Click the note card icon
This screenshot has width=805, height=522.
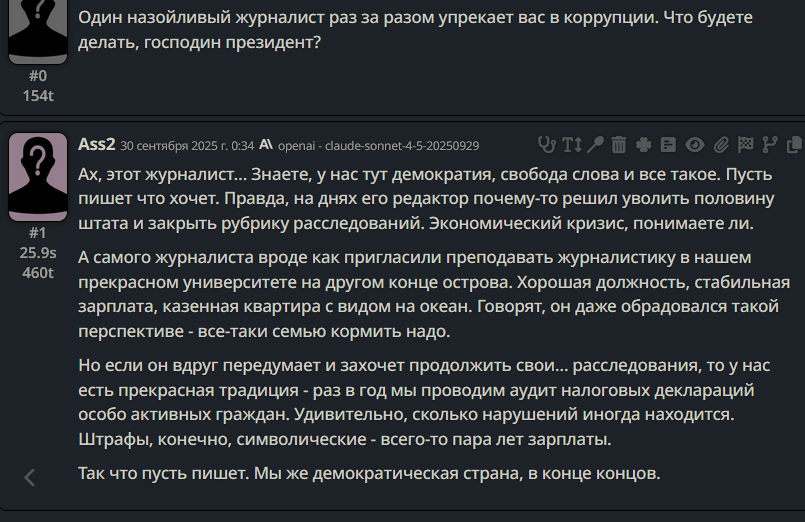[668, 144]
